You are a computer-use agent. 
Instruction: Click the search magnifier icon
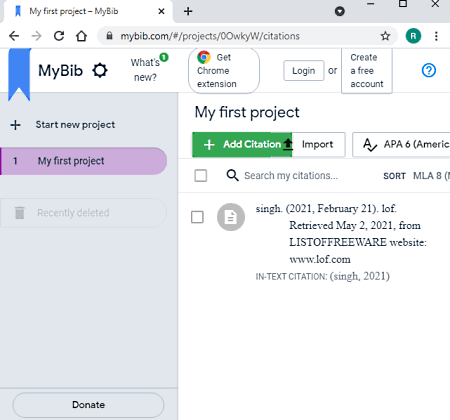click(232, 175)
